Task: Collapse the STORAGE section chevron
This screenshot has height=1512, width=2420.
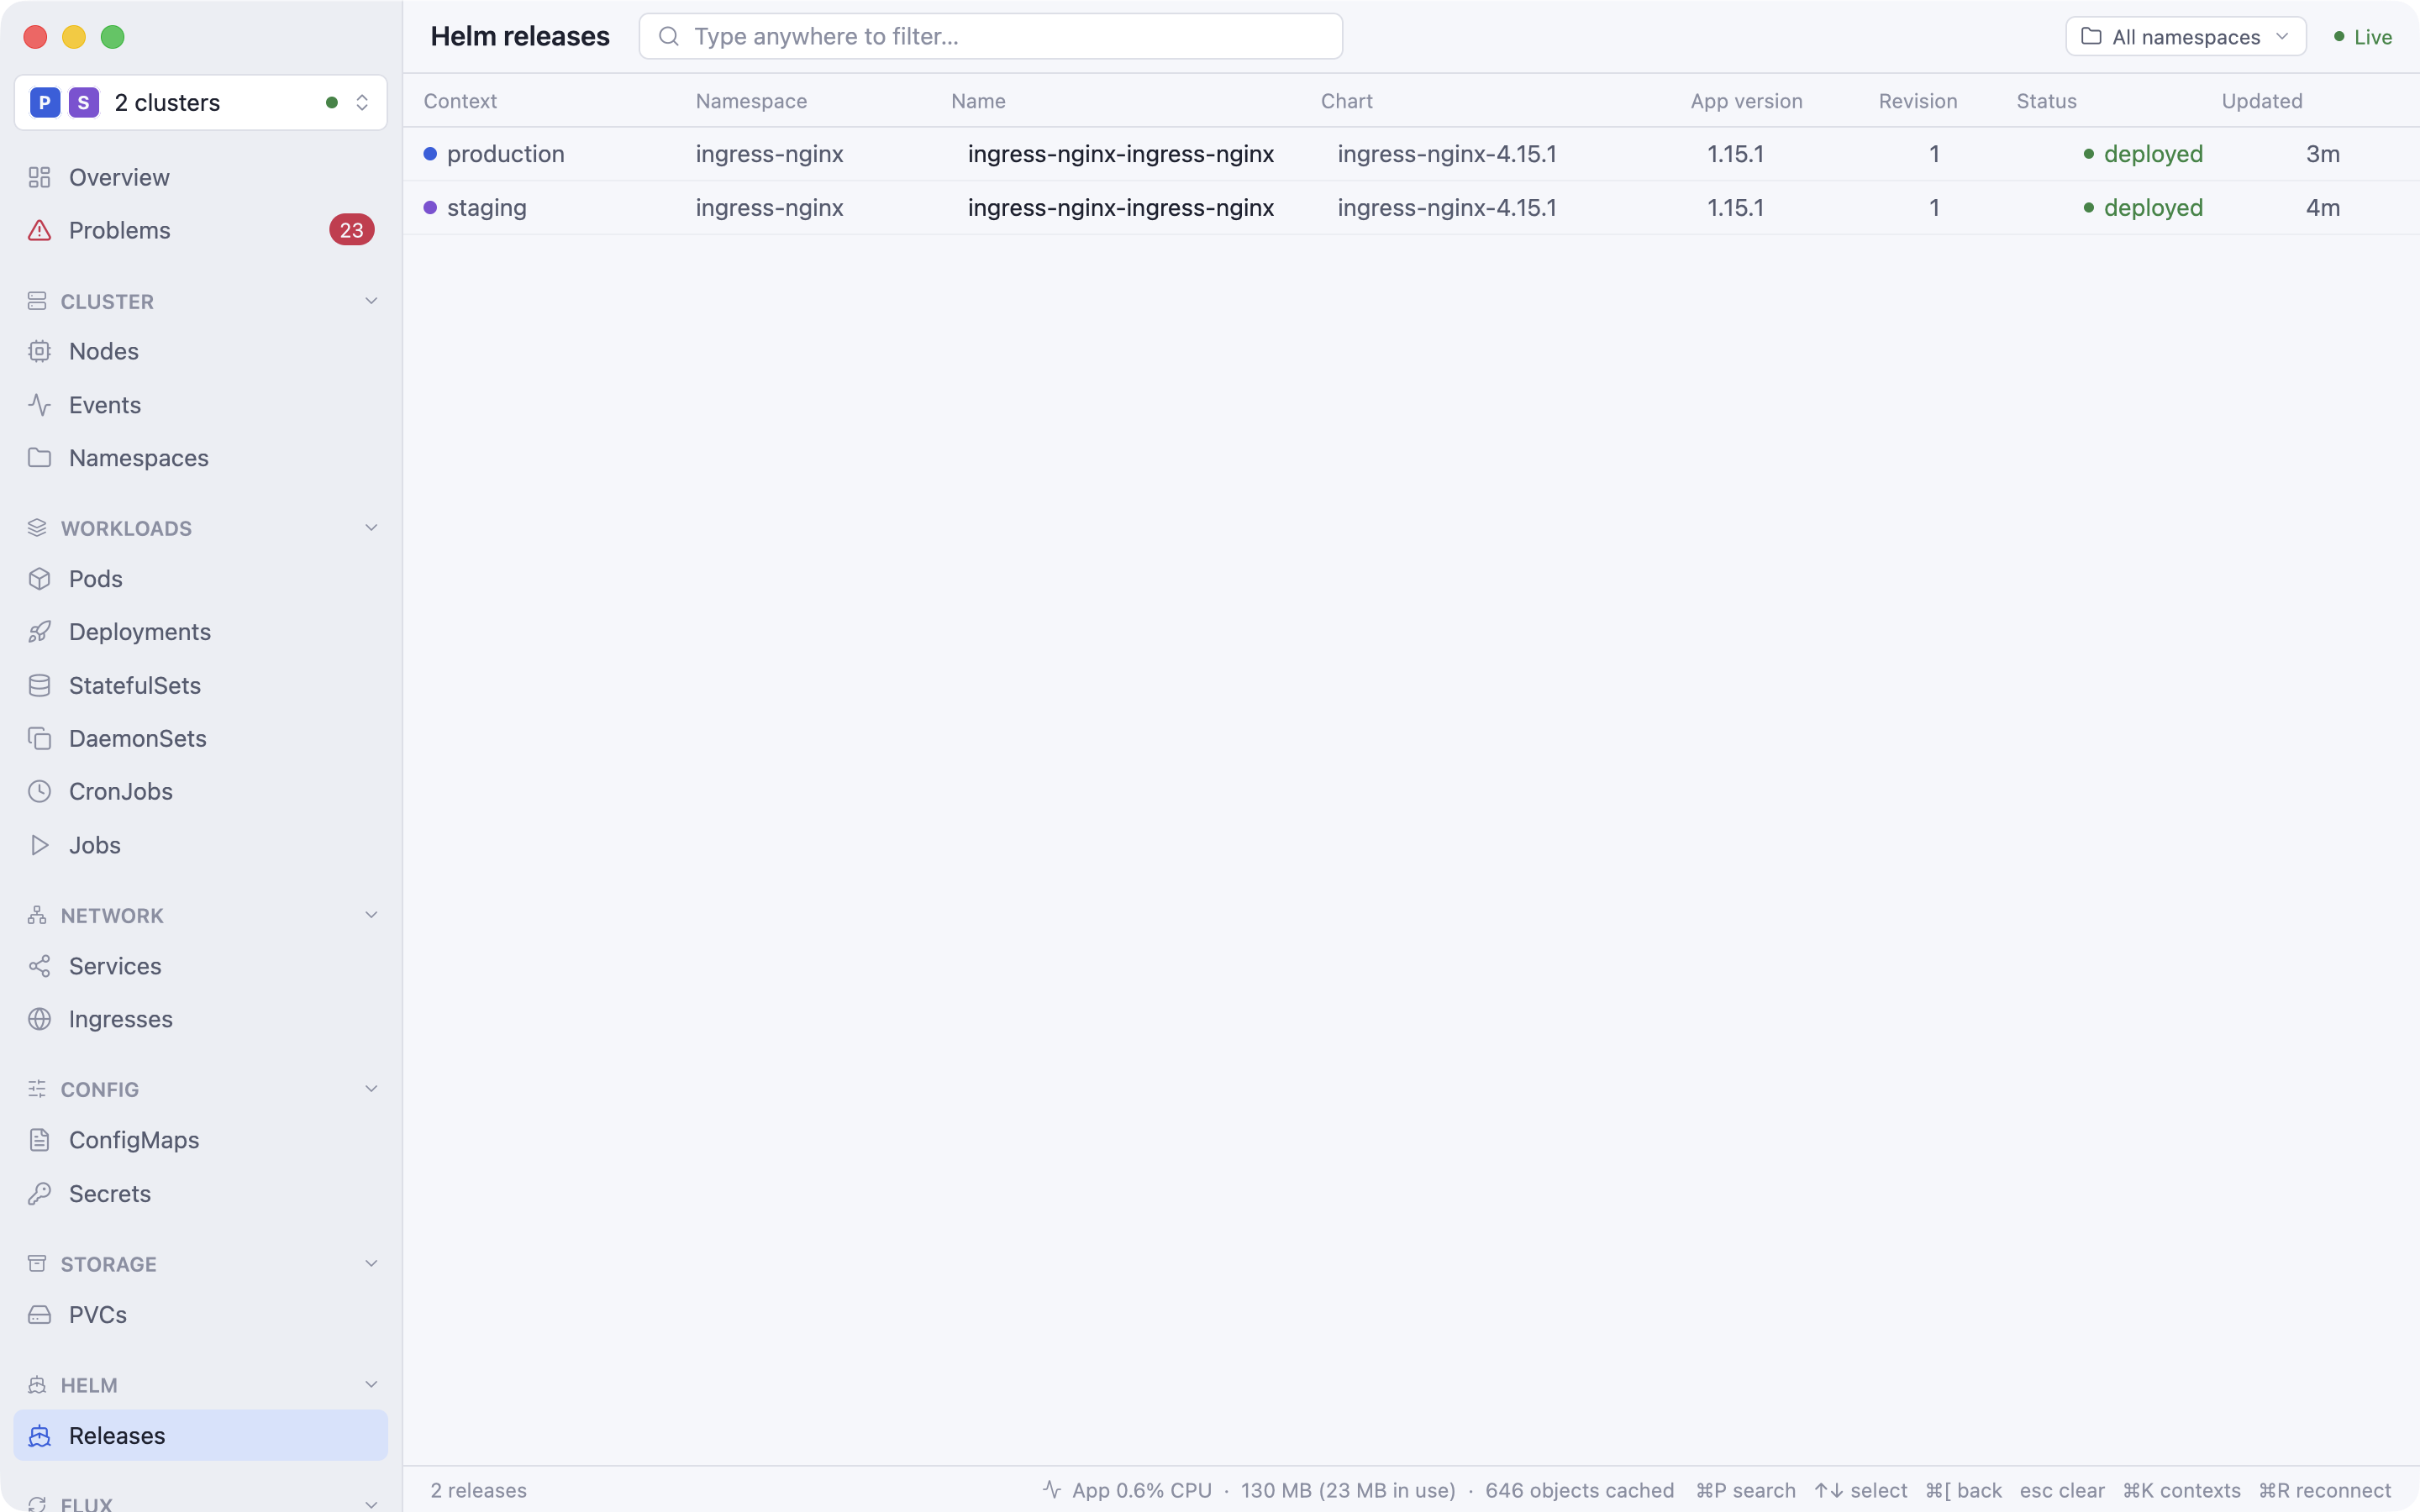Action: tap(371, 1264)
